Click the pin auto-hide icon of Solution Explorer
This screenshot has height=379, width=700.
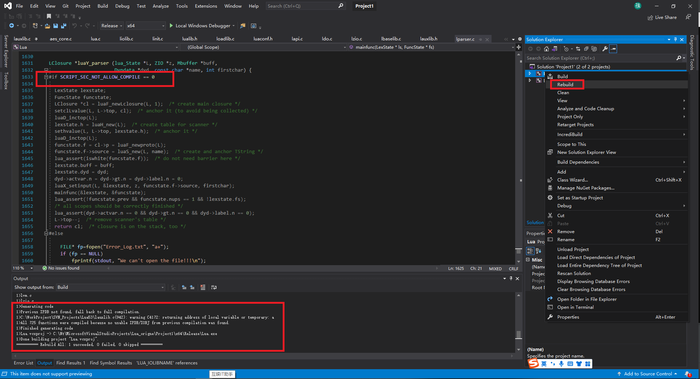pyautogui.click(x=675, y=39)
